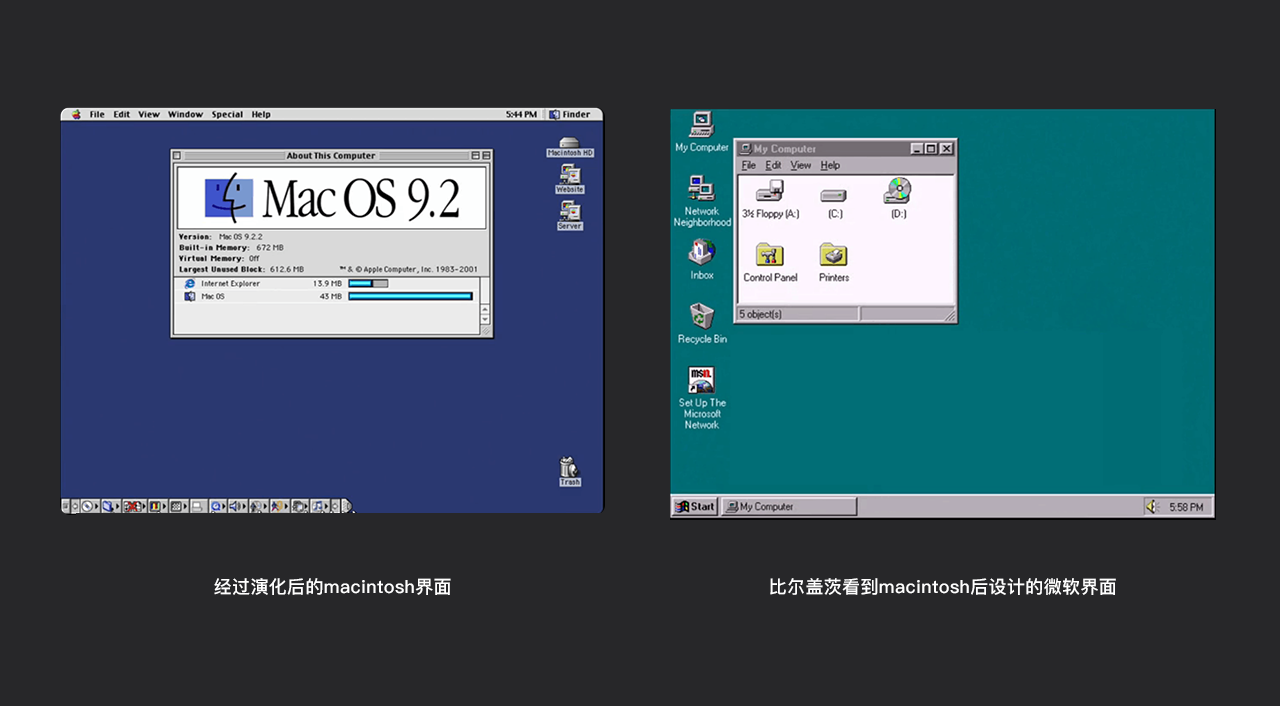Click My Computer taskbar button
Image resolution: width=1280 pixels, height=706 pixels.
tap(789, 507)
